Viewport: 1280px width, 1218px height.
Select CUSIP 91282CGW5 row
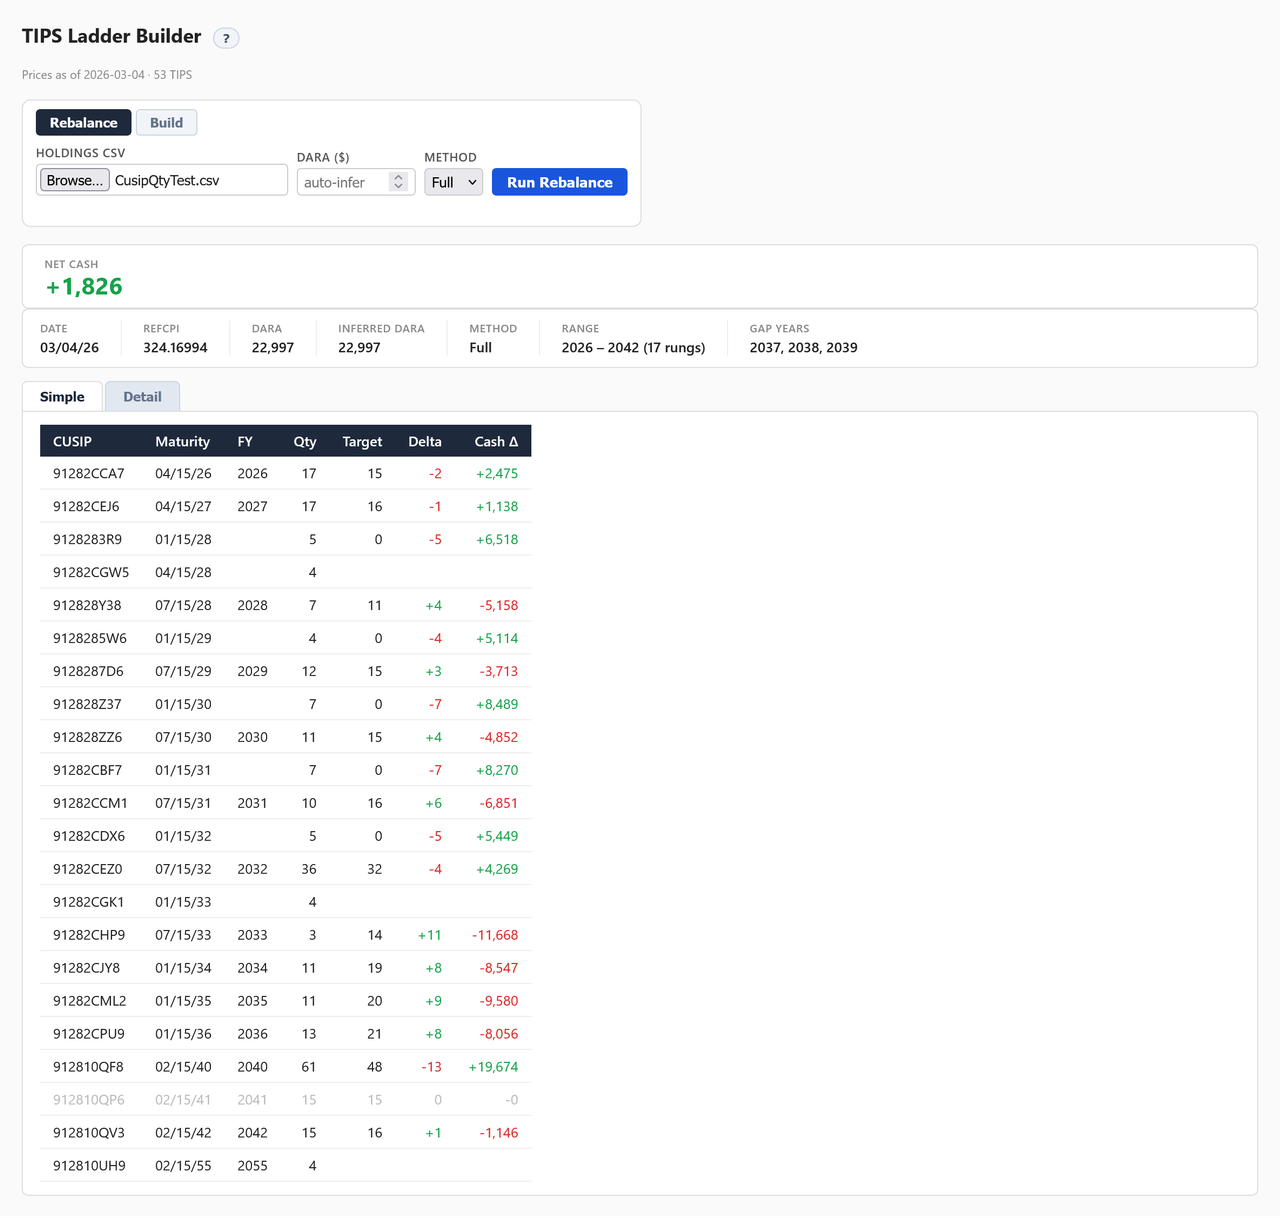(x=285, y=573)
